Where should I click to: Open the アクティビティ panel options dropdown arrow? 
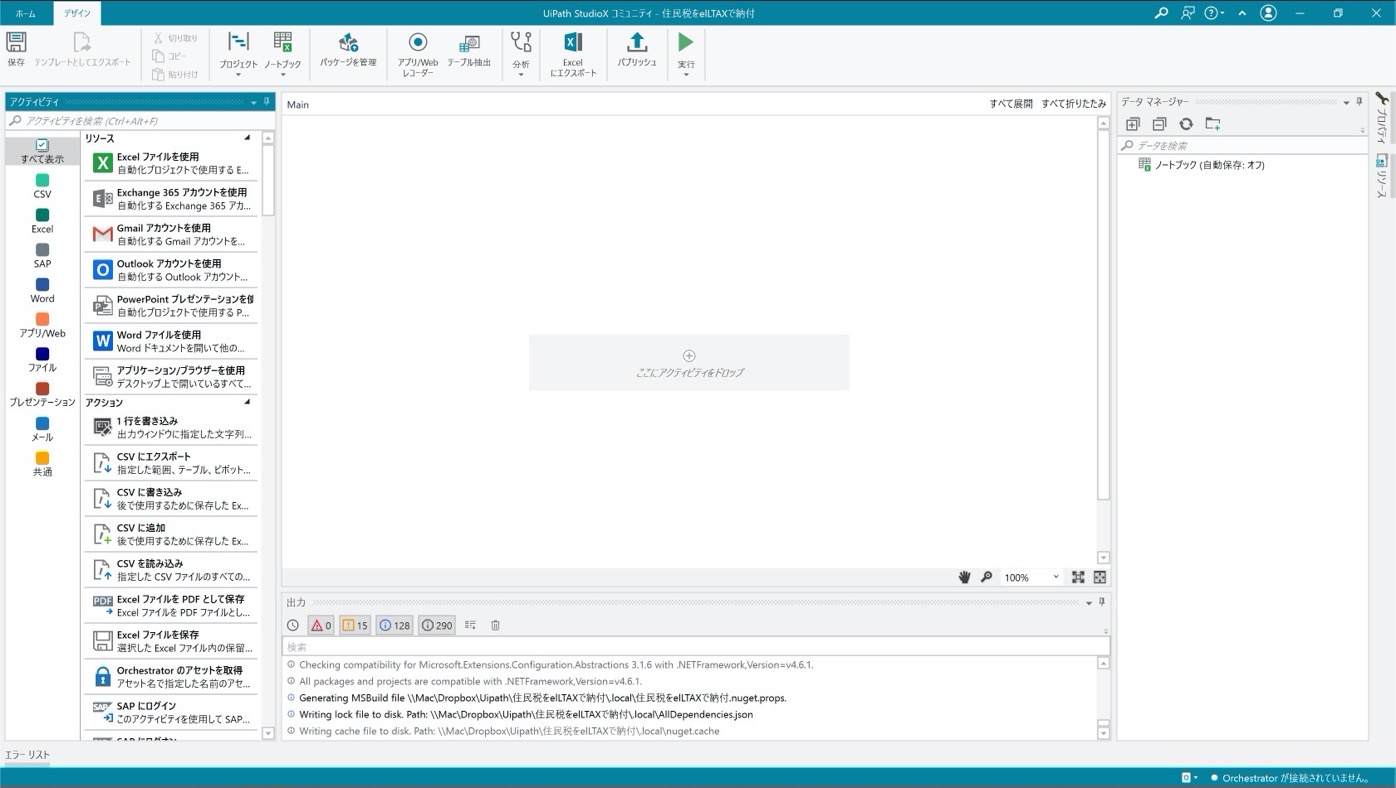coord(253,102)
